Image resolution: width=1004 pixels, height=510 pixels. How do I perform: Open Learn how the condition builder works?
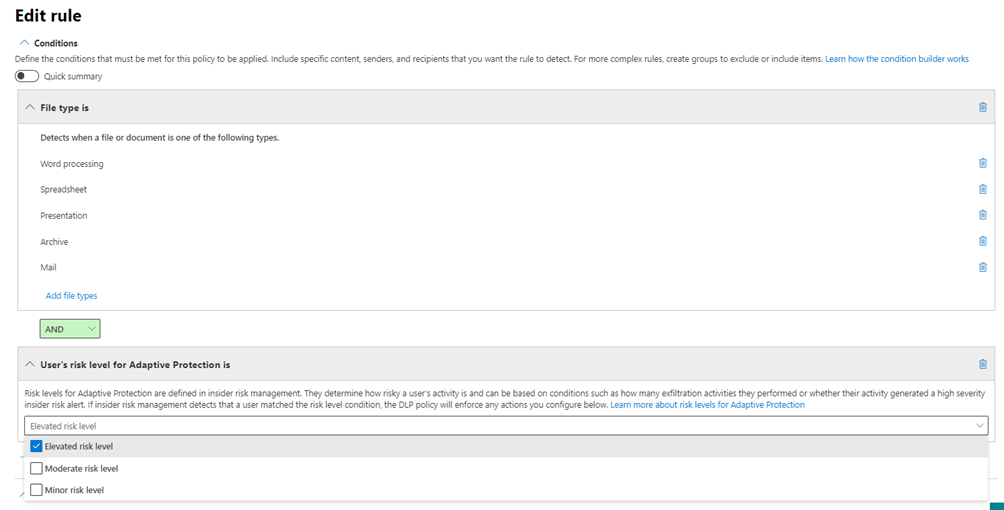click(896, 59)
